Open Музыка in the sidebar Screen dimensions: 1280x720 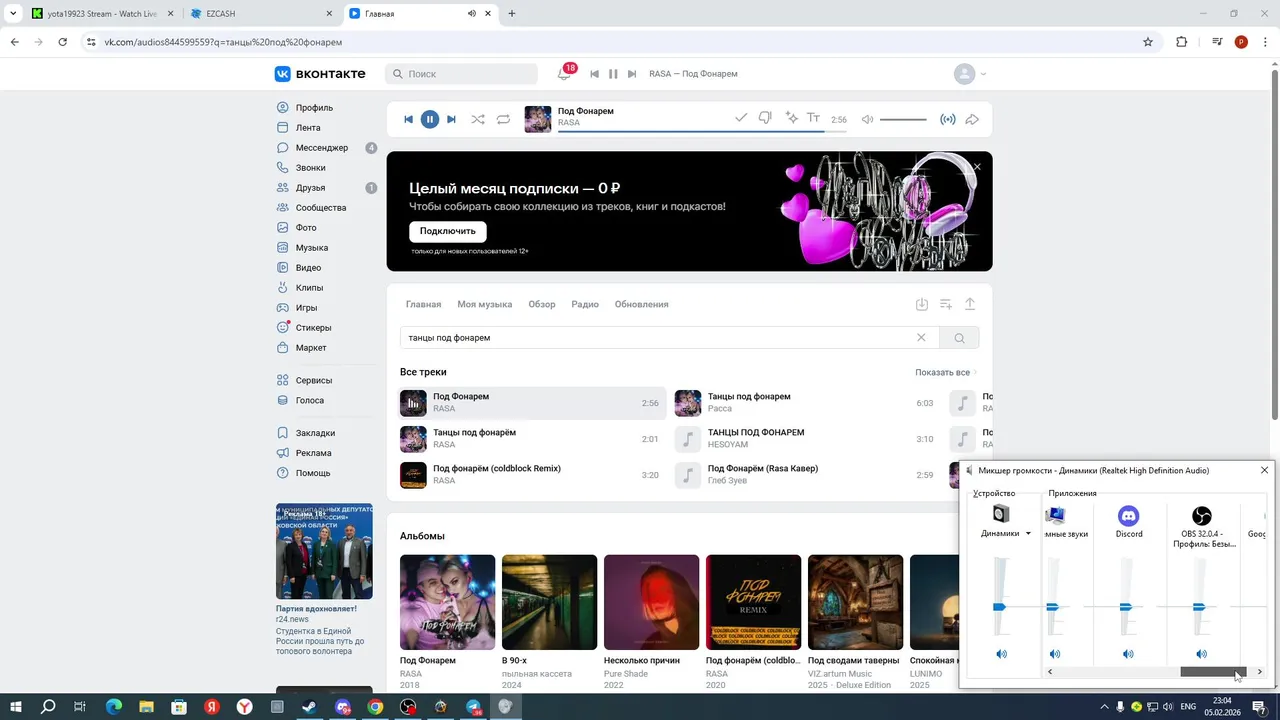tap(311, 247)
